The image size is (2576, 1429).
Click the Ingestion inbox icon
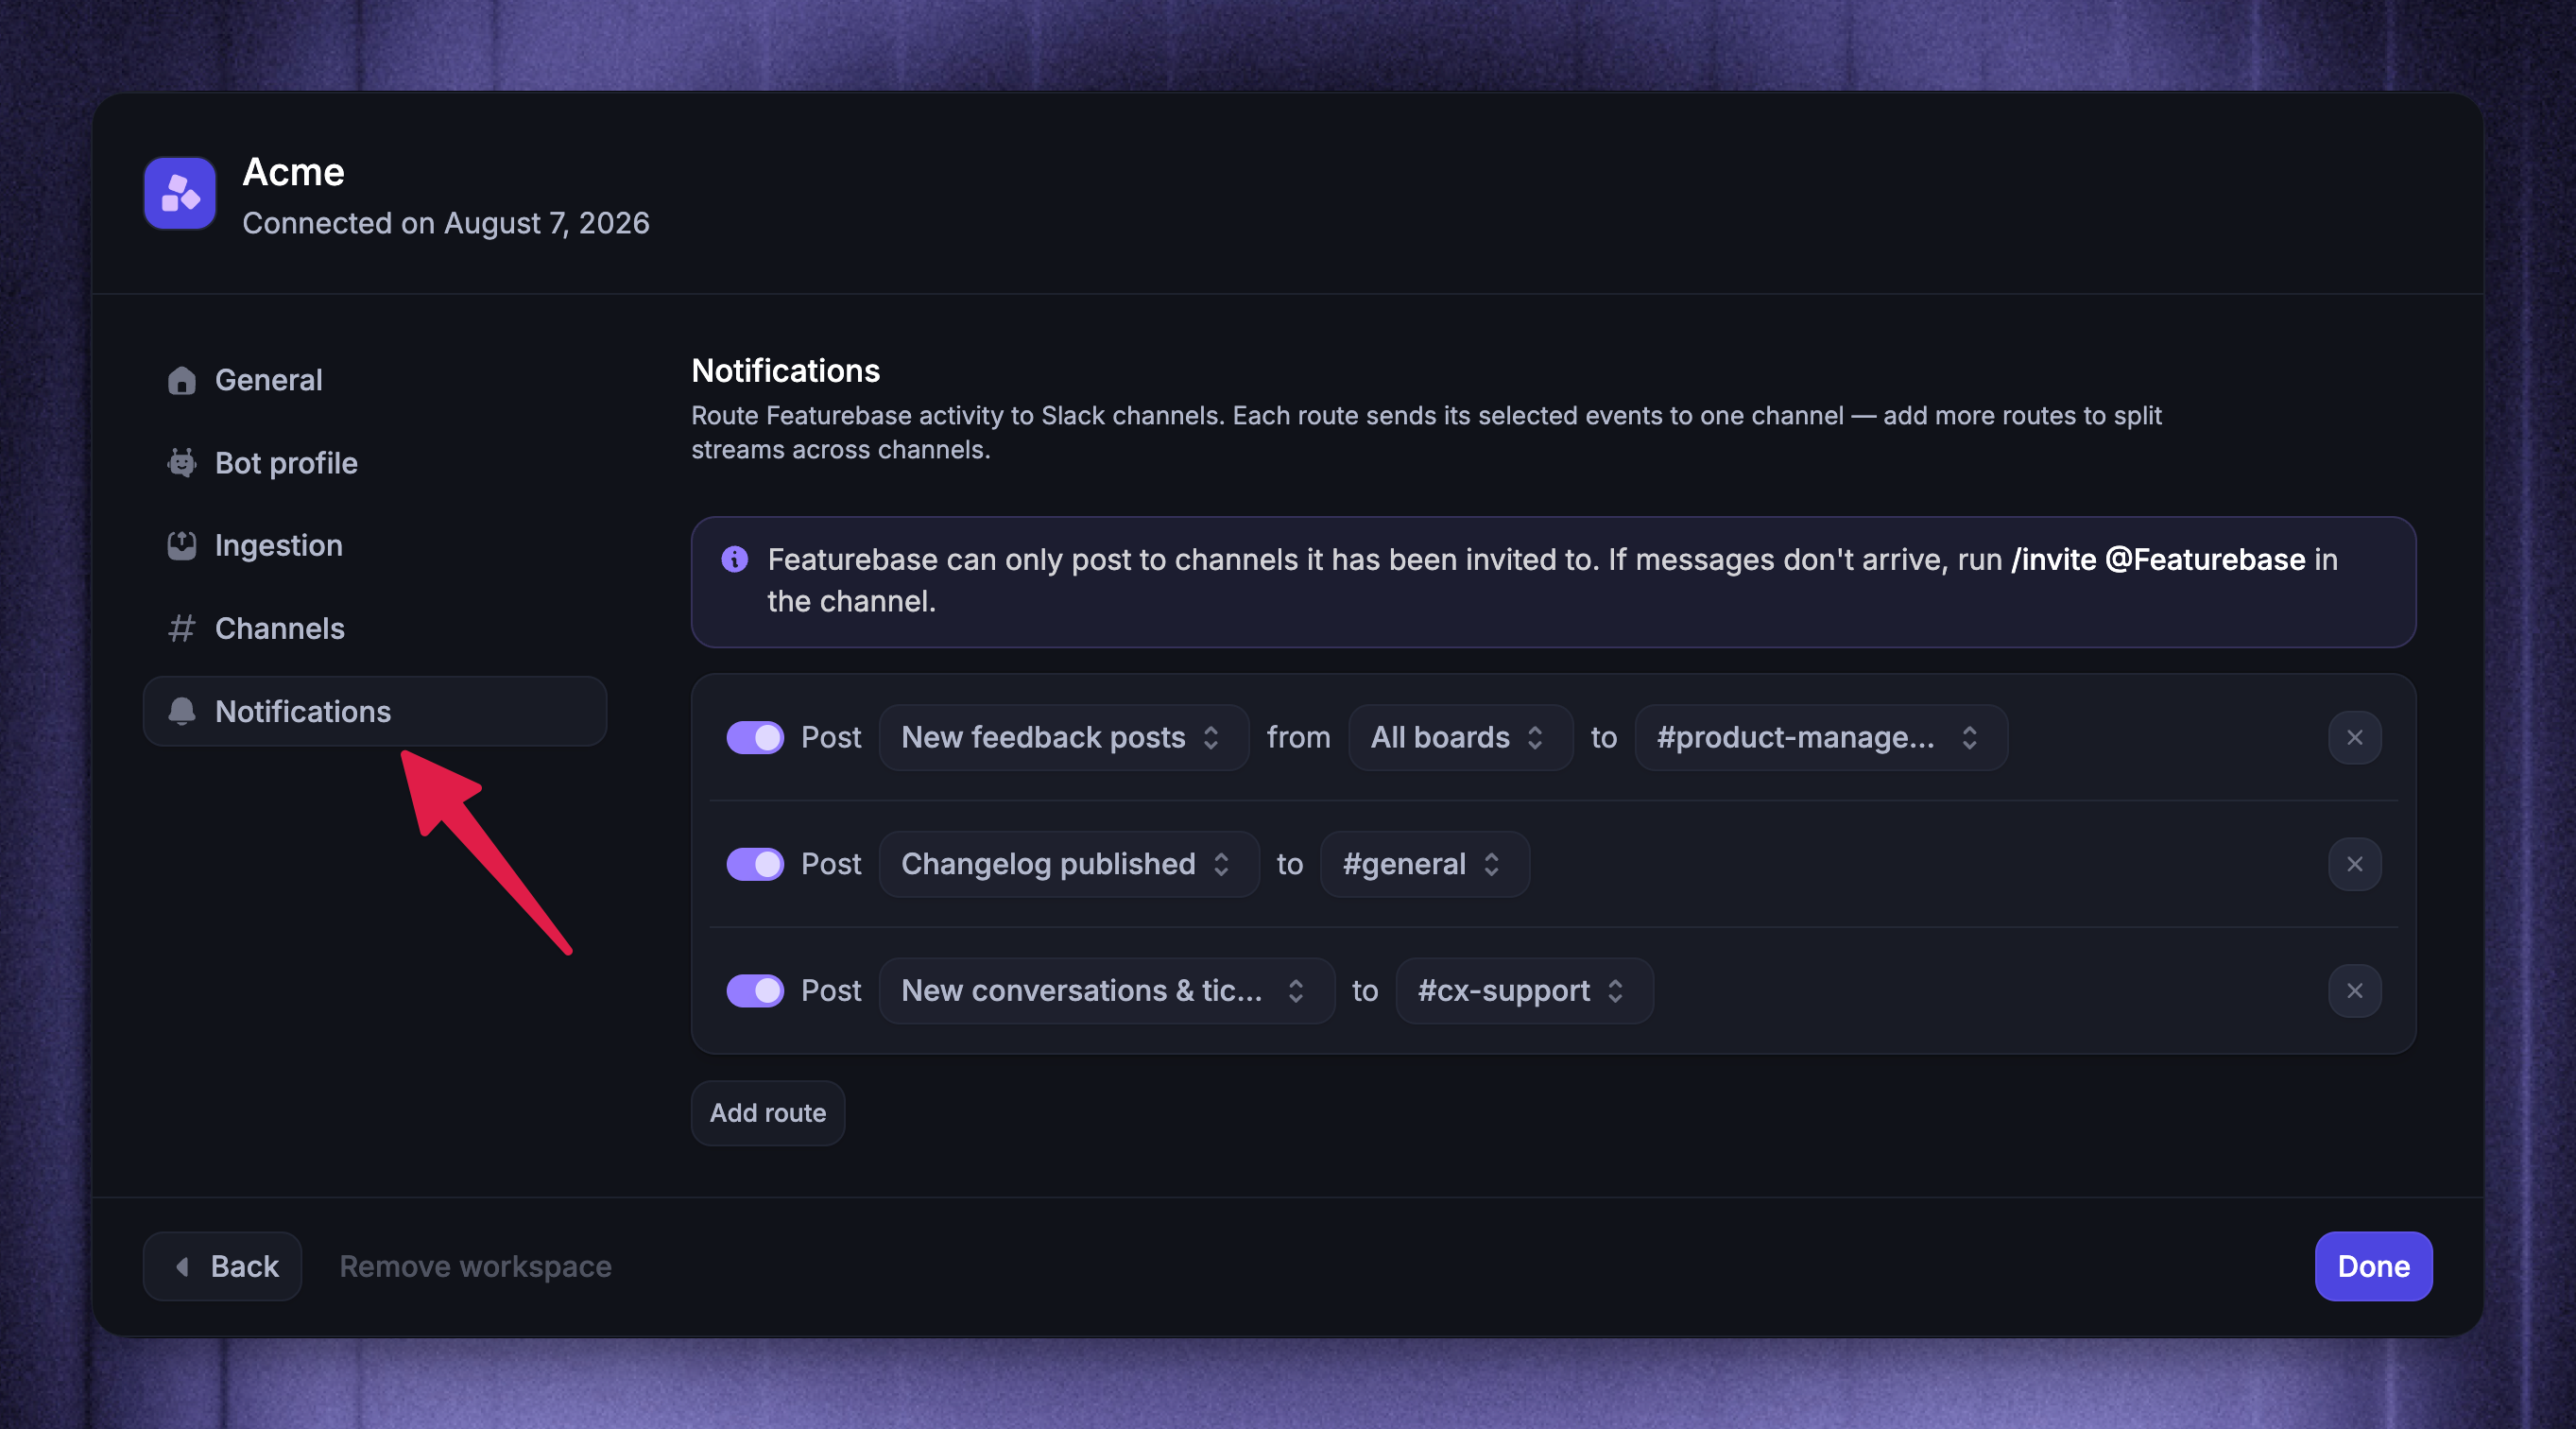point(181,545)
